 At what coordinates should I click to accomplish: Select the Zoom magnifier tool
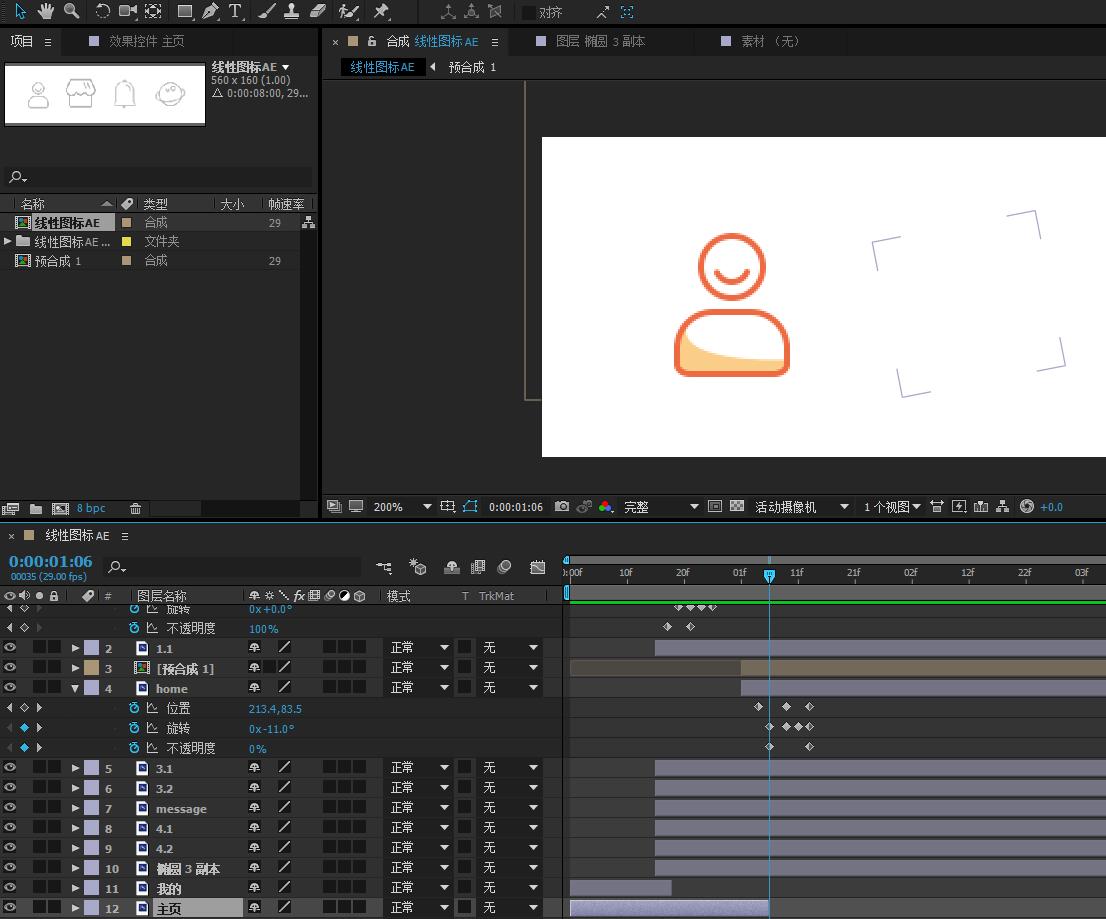[71, 11]
